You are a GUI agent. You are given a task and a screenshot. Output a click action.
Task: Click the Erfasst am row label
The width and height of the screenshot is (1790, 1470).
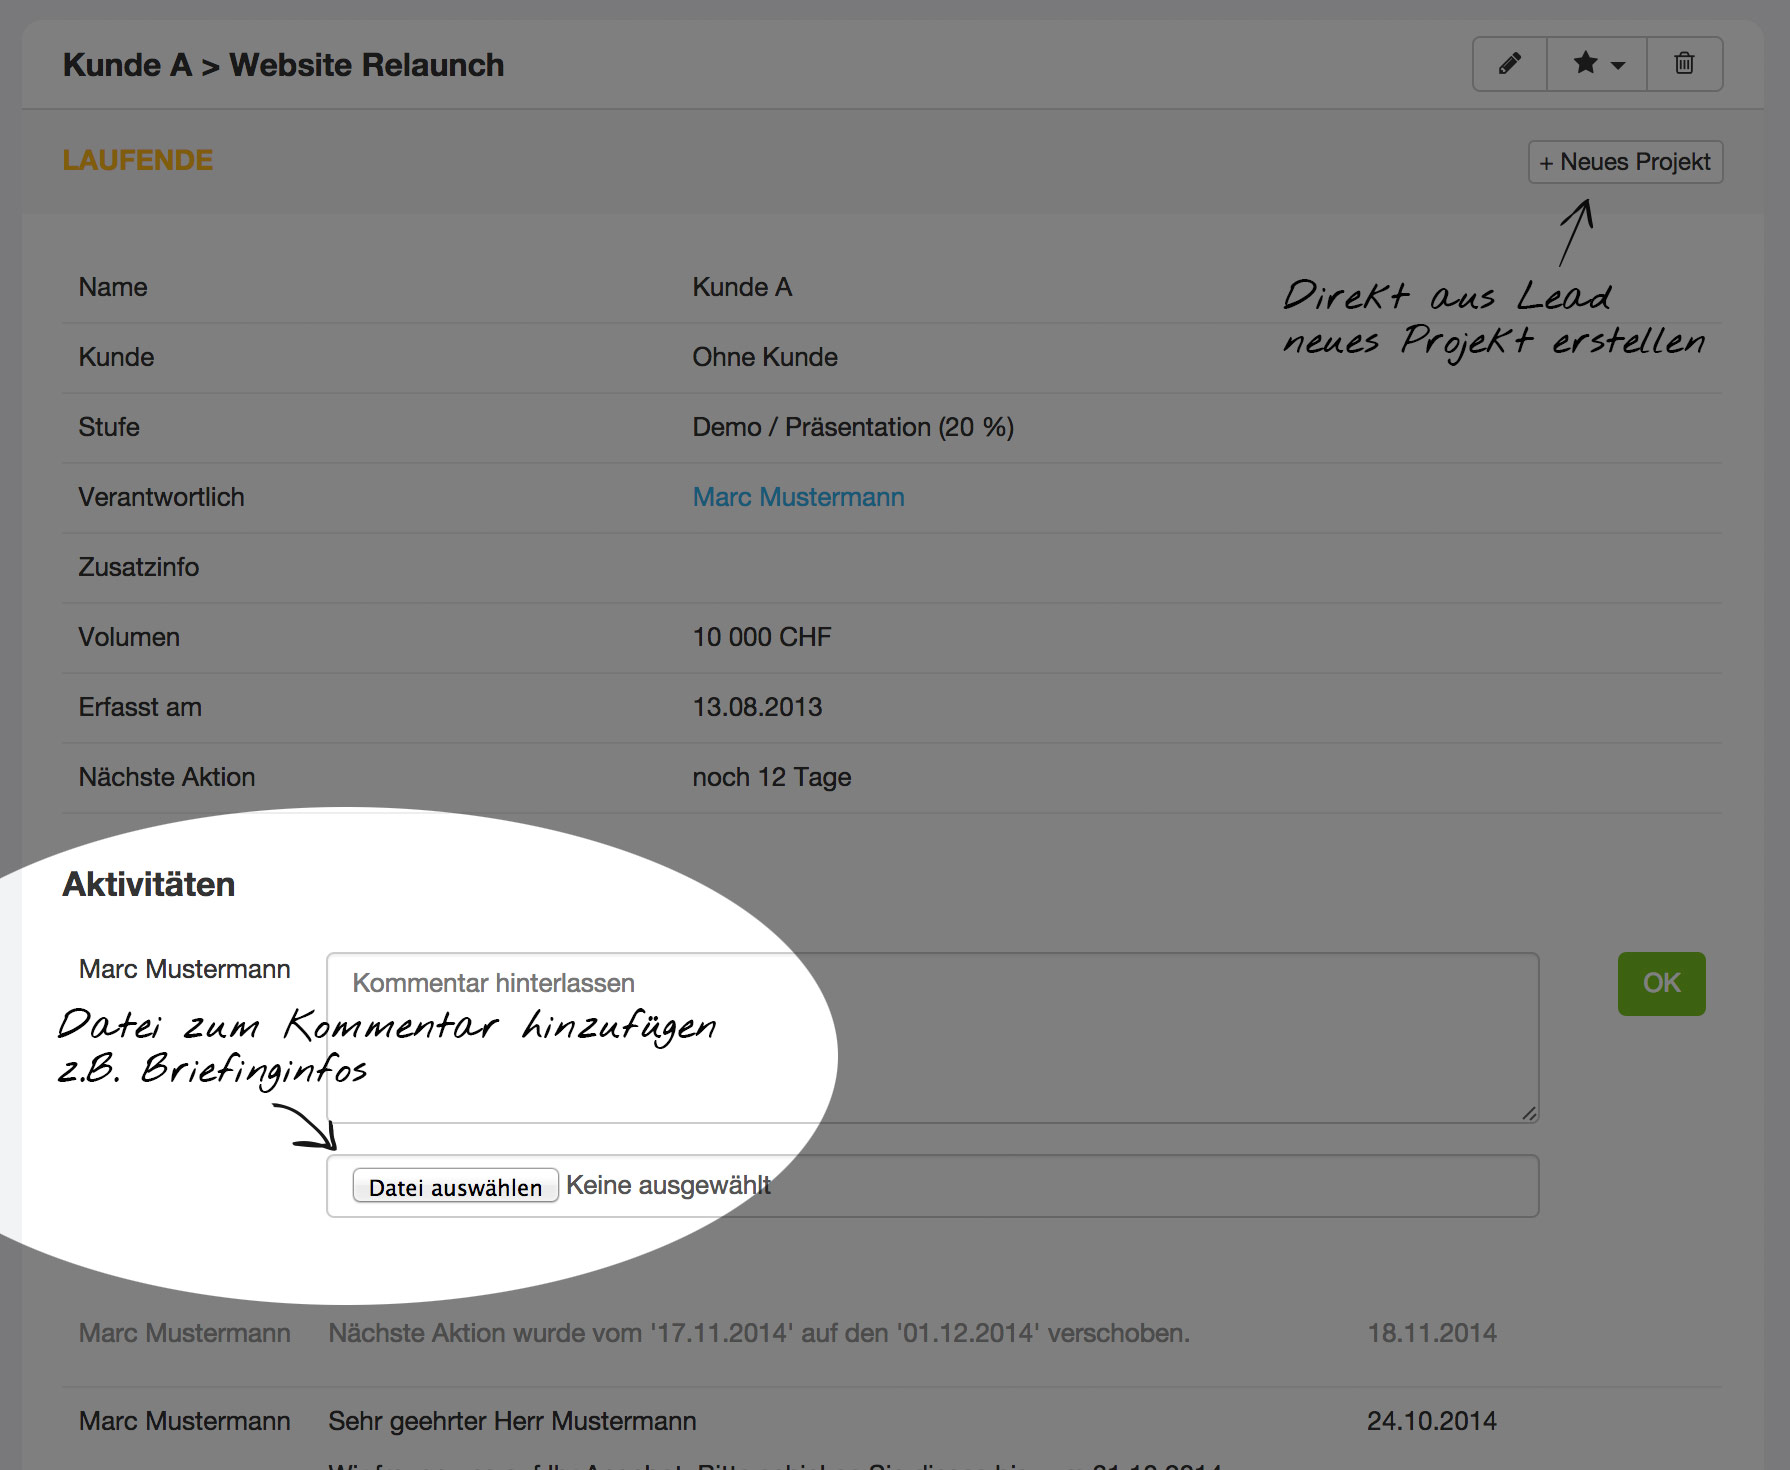[x=140, y=707]
